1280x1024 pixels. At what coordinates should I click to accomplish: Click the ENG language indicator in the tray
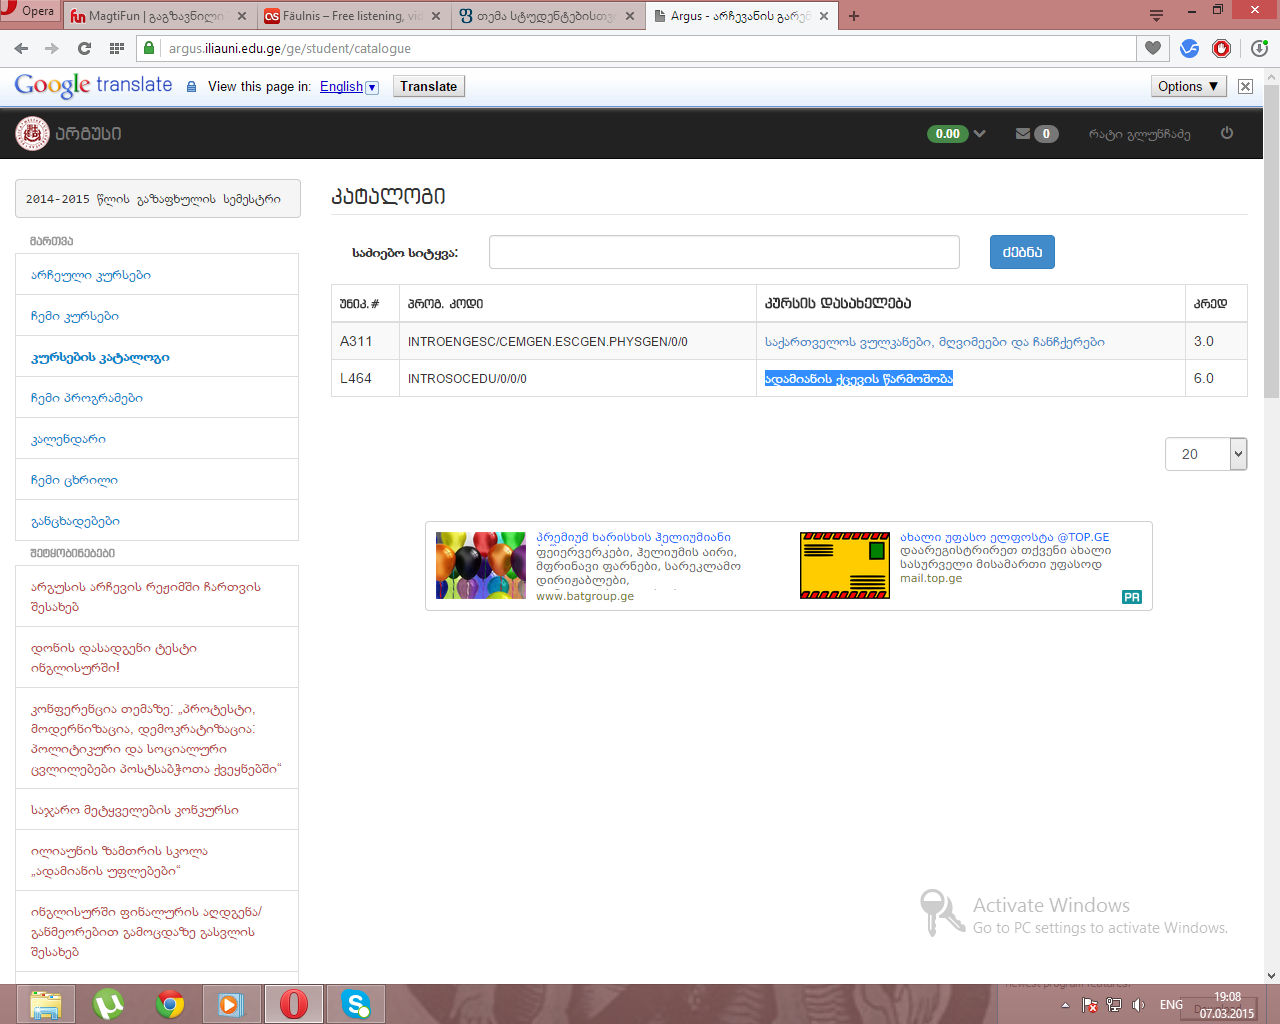coord(1171,1005)
